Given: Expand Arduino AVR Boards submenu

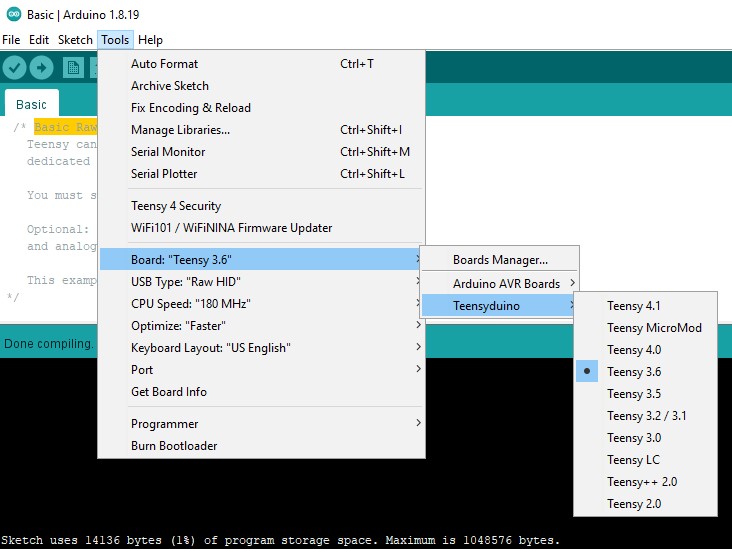Looking at the screenshot, I should point(500,283).
